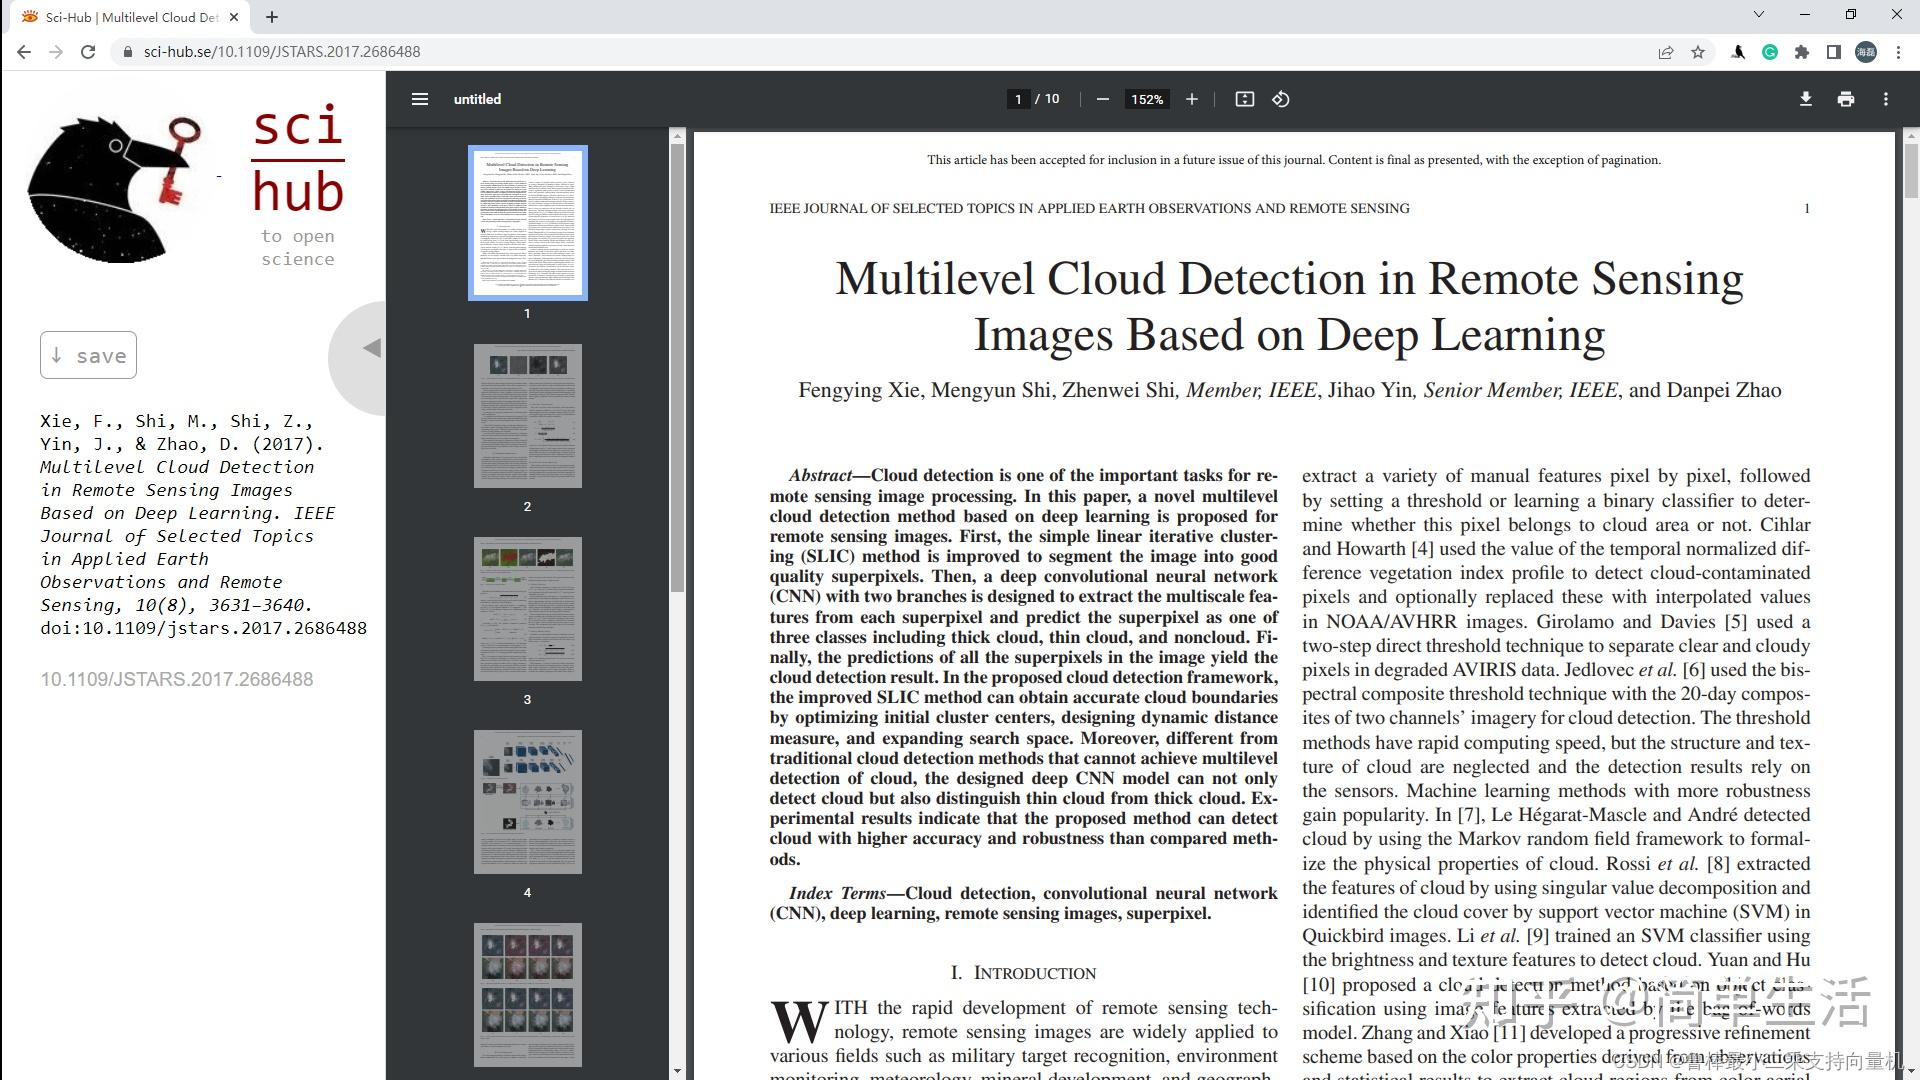Toggle the PDF sidebar menu icon
Image resolution: width=1920 pixels, height=1080 pixels.
coord(420,99)
